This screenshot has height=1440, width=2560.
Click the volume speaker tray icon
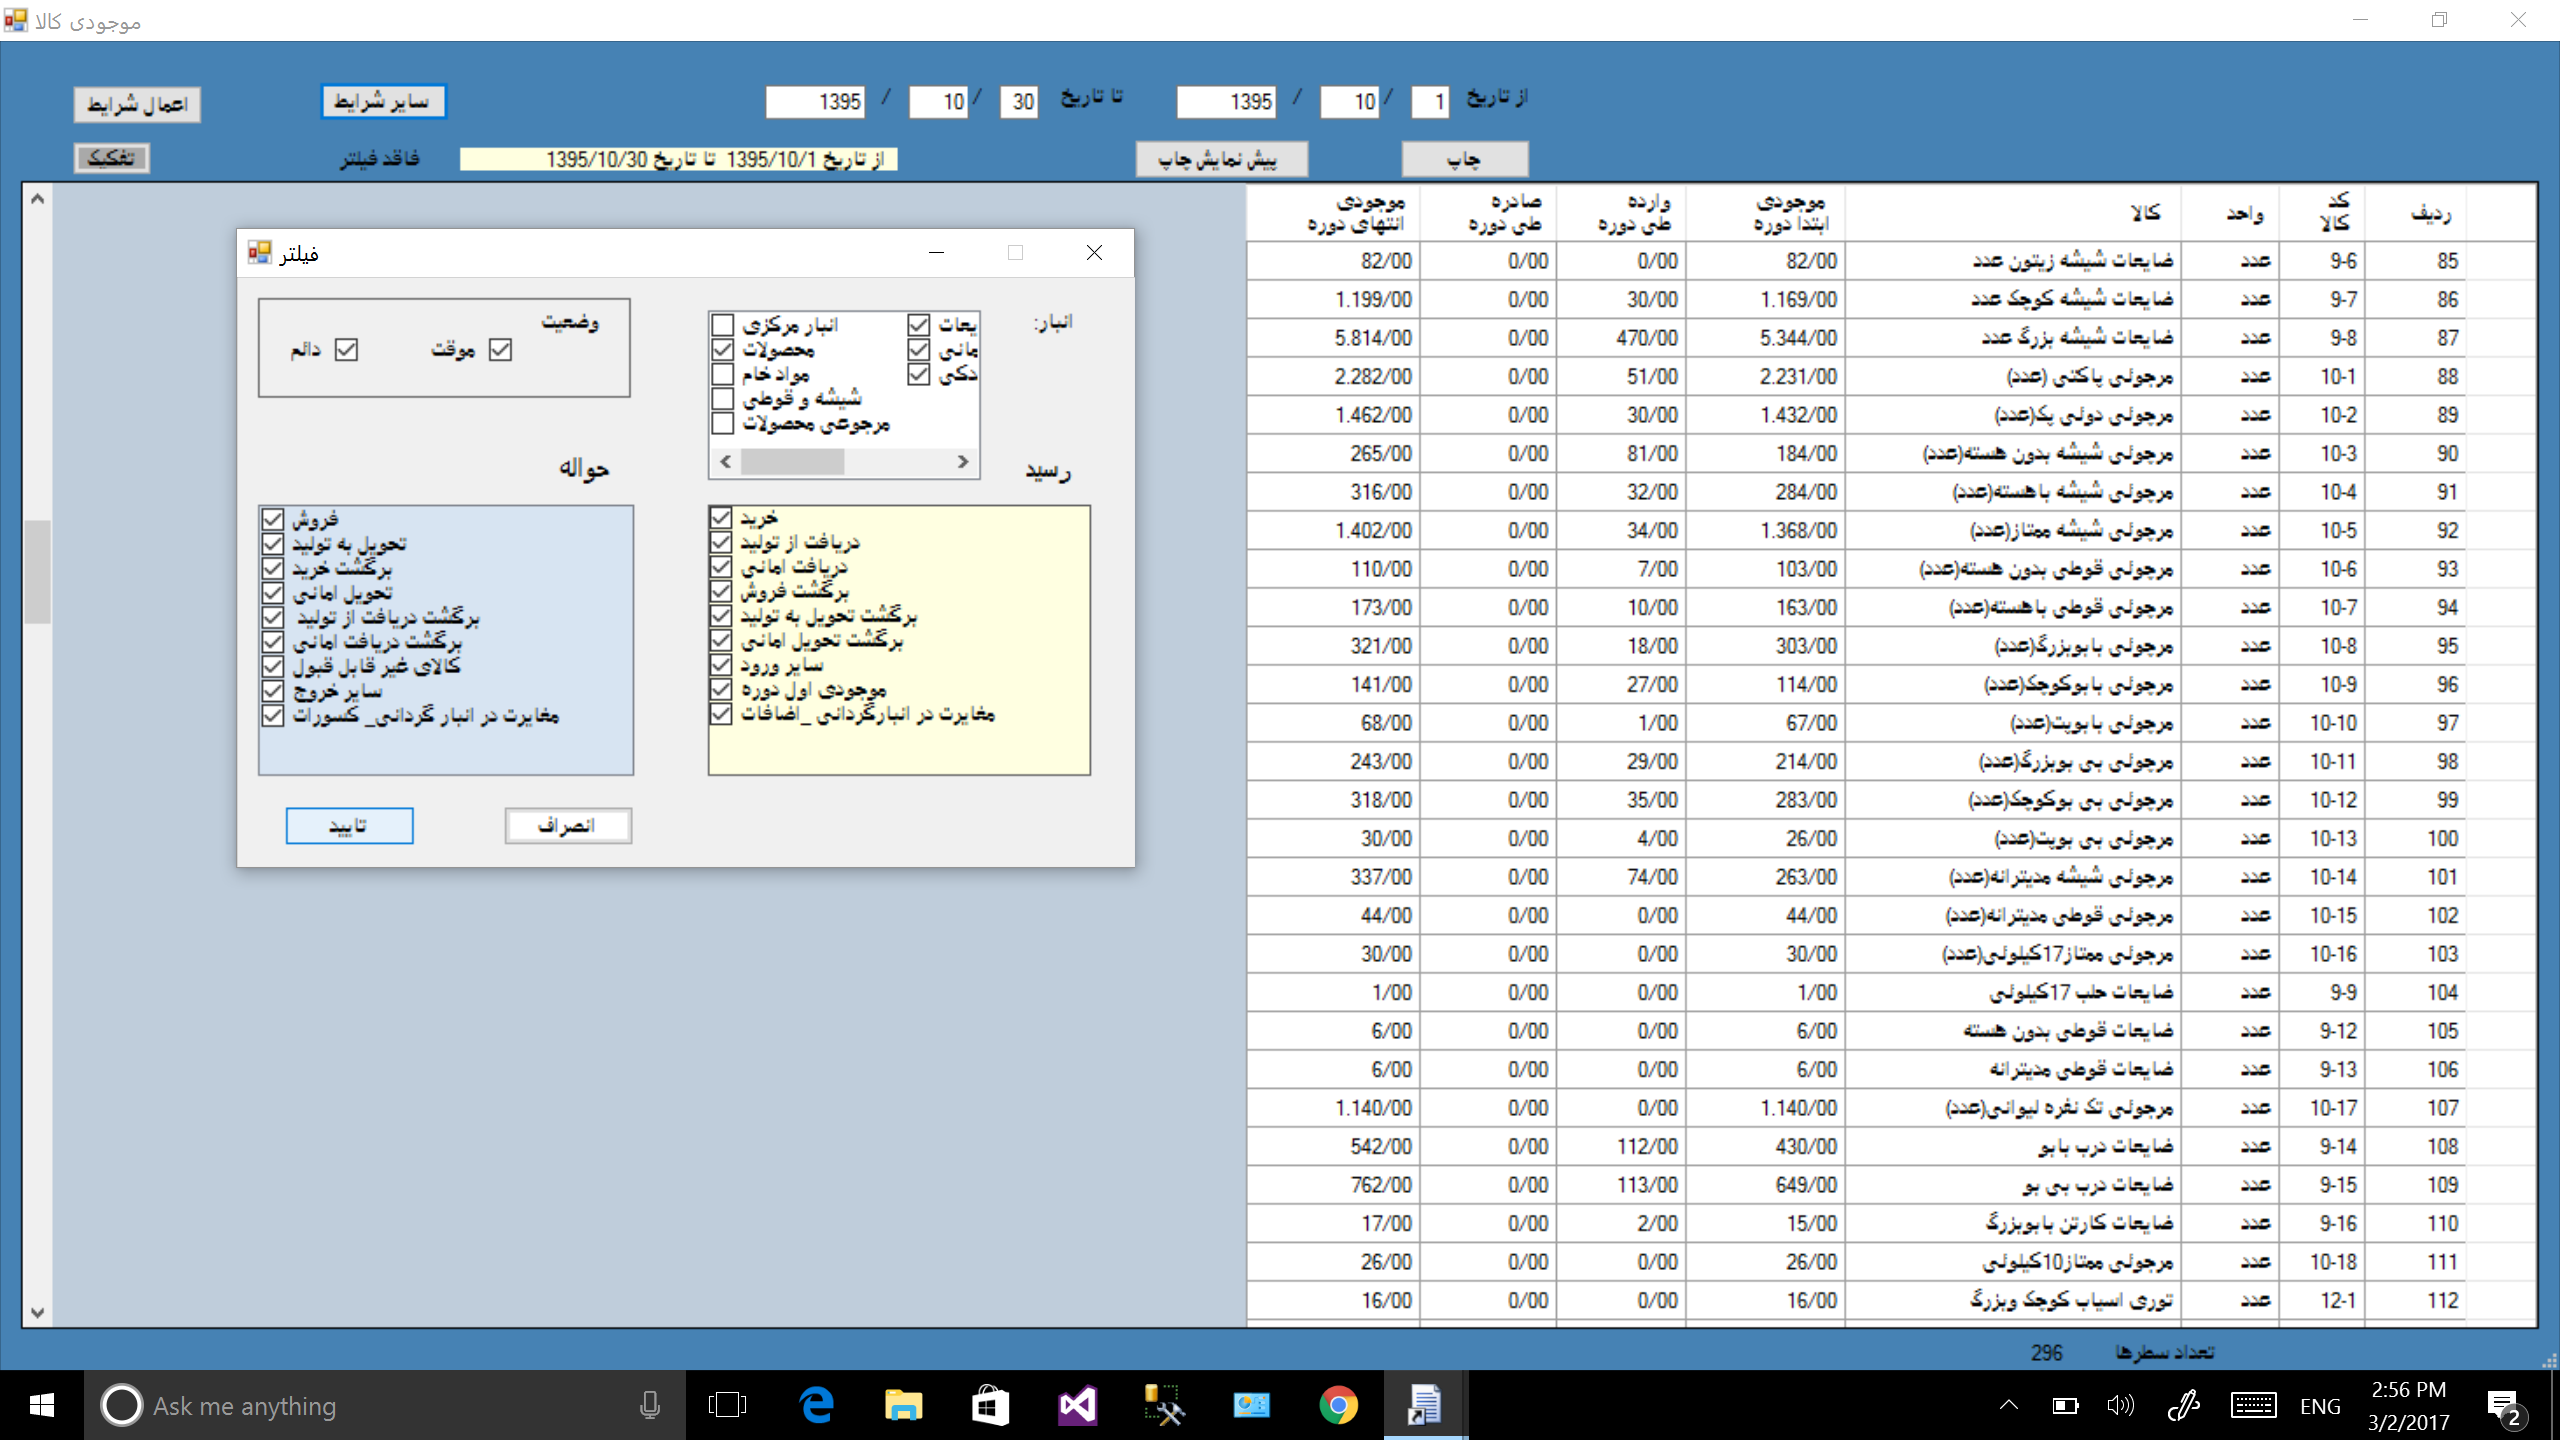tap(2119, 1405)
